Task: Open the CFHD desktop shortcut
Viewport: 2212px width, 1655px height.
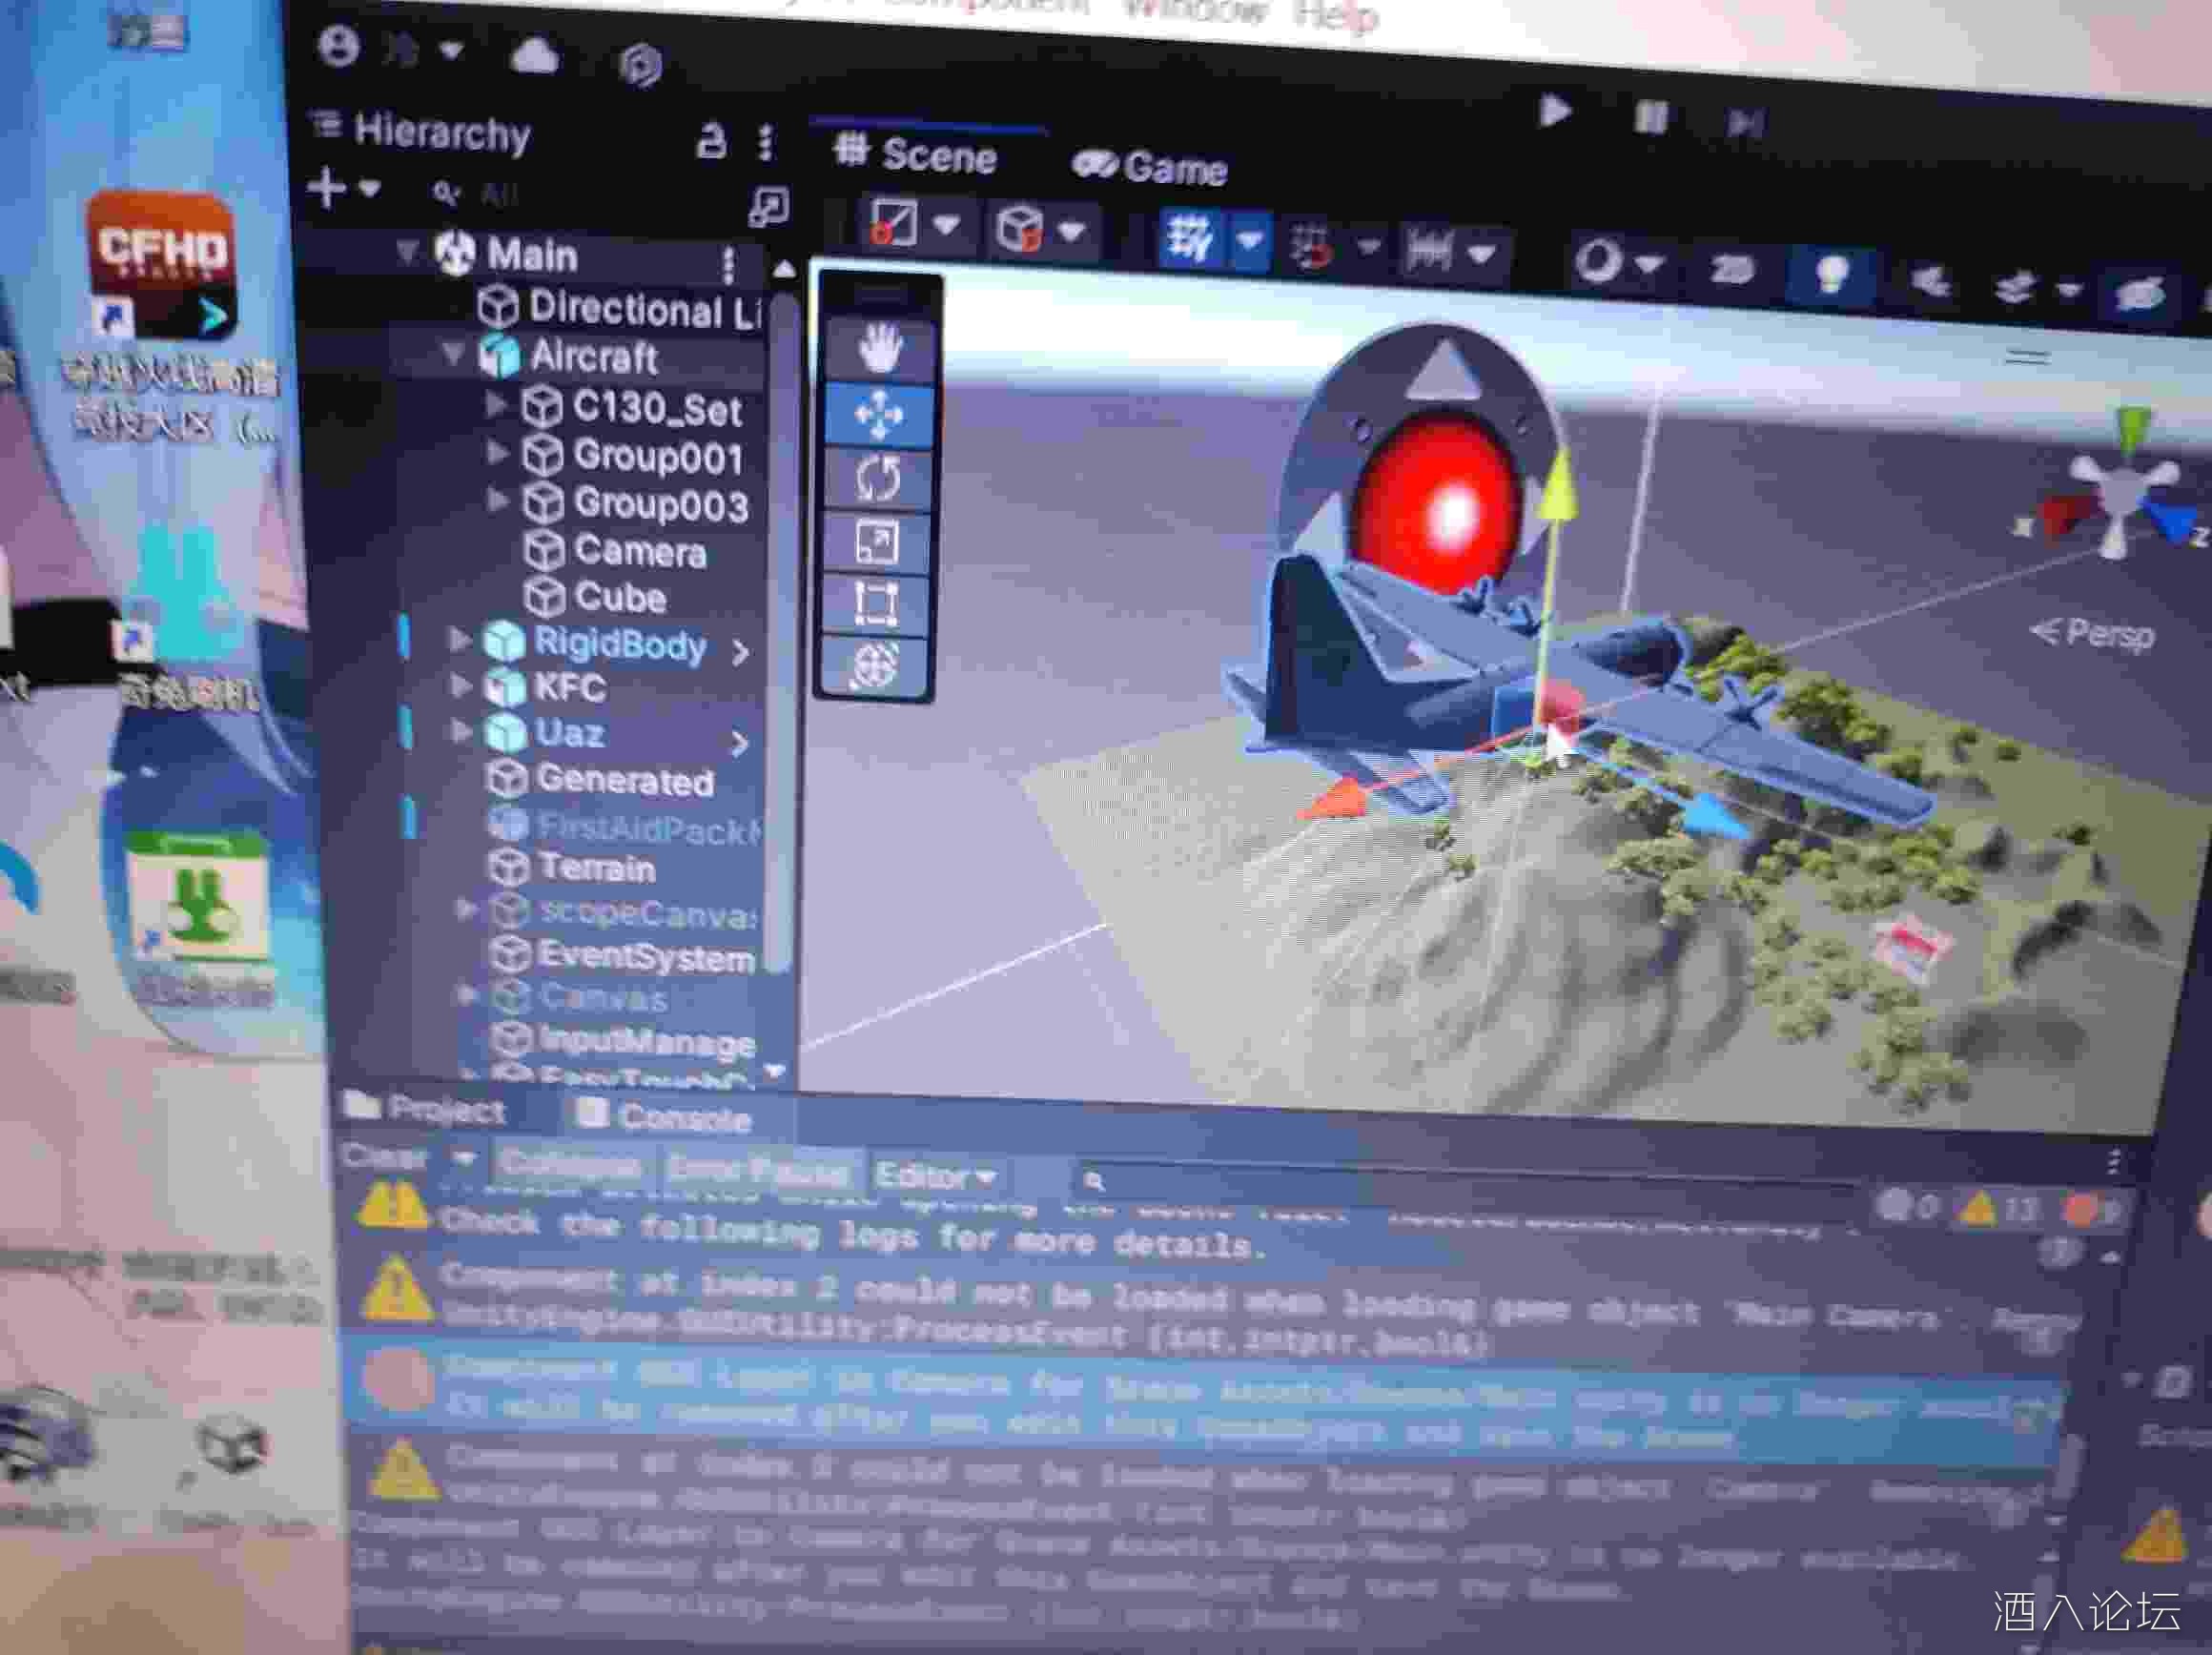Action: (x=162, y=265)
